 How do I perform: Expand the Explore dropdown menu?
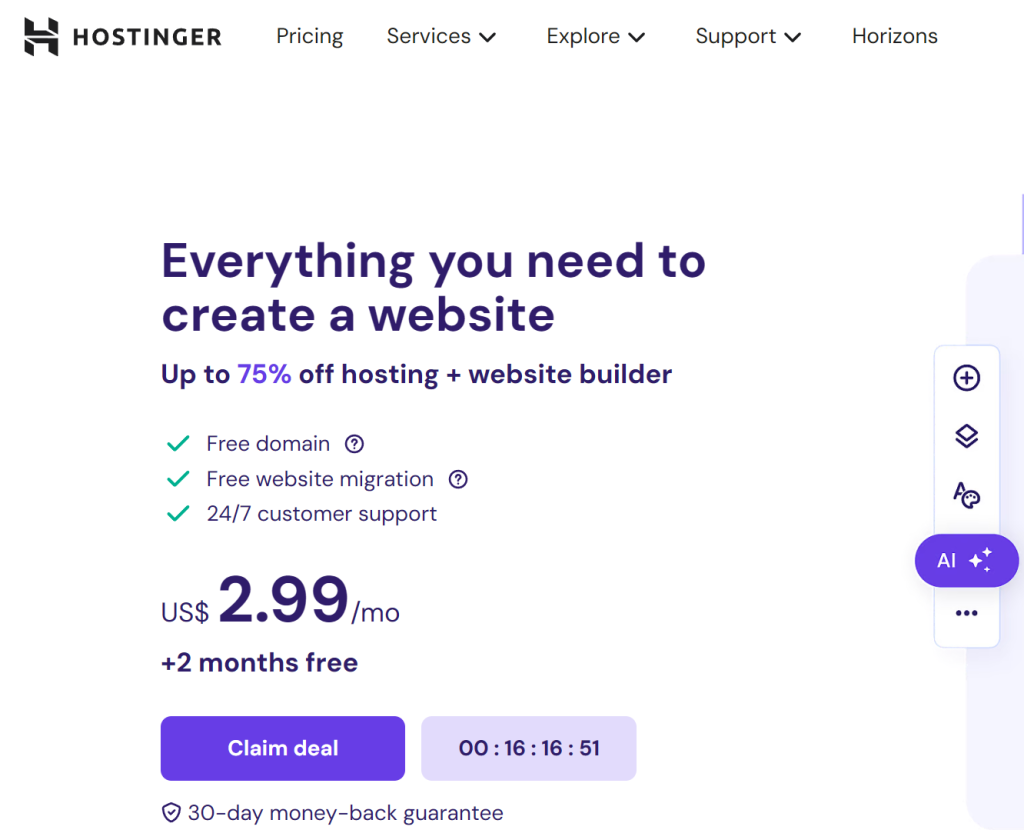click(596, 37)
